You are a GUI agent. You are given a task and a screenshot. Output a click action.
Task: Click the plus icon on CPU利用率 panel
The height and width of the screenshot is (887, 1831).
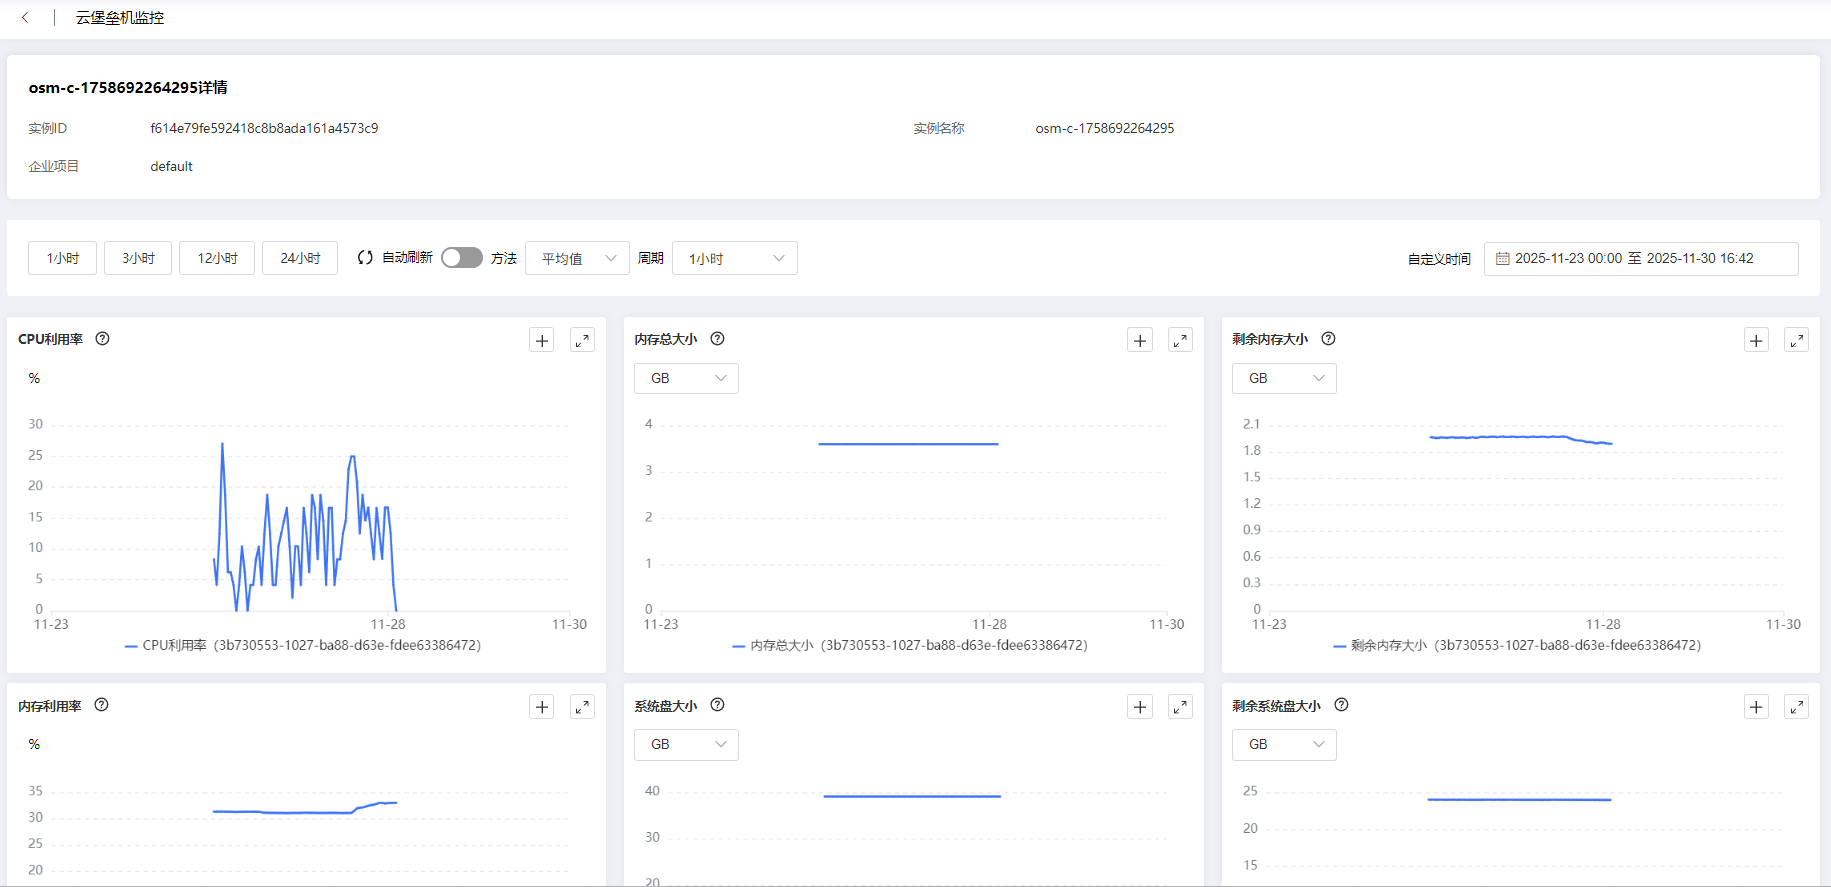coord(542,340)
